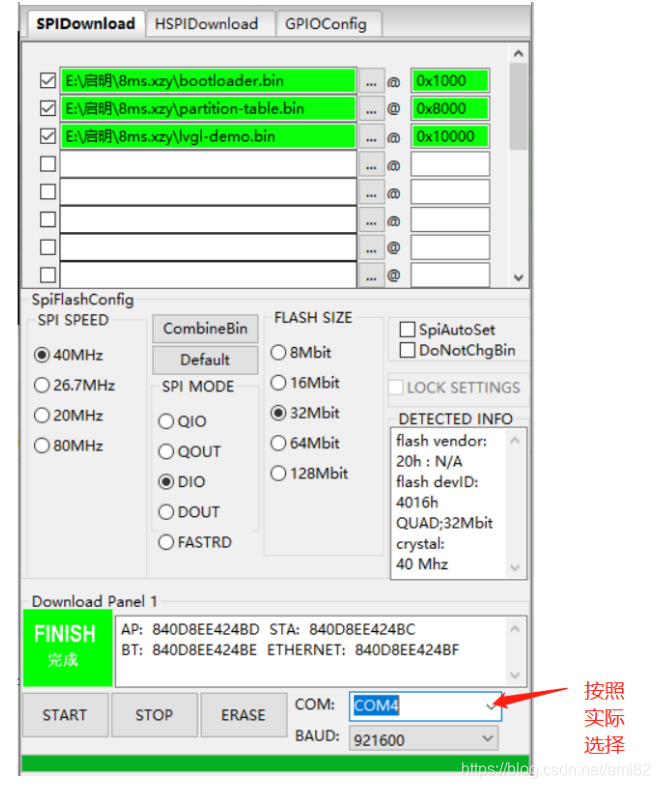Click the CombineBin button
Screen dimensions: 660x788
coord(205,329)
